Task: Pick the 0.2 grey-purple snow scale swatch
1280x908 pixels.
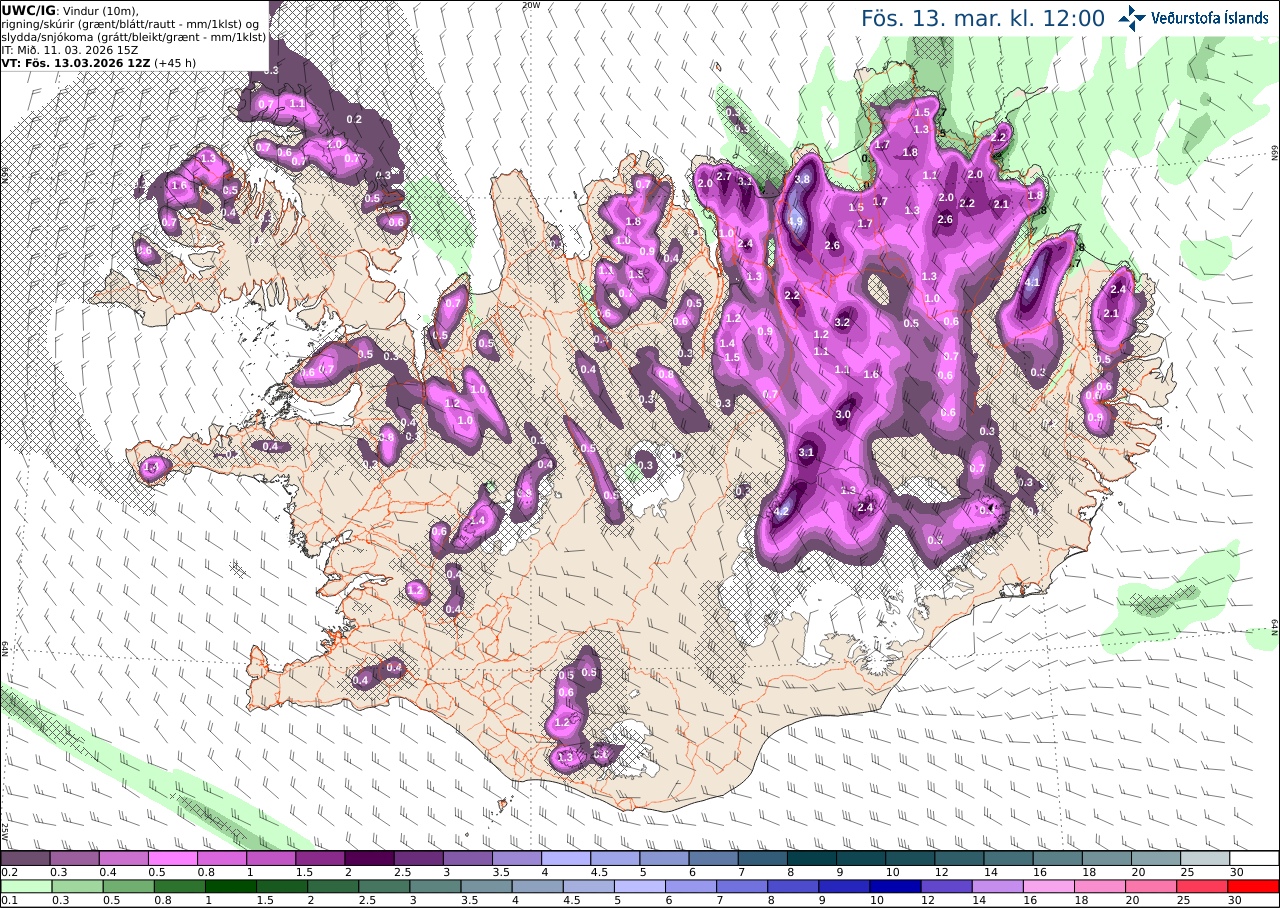Action: coord(25,858)
